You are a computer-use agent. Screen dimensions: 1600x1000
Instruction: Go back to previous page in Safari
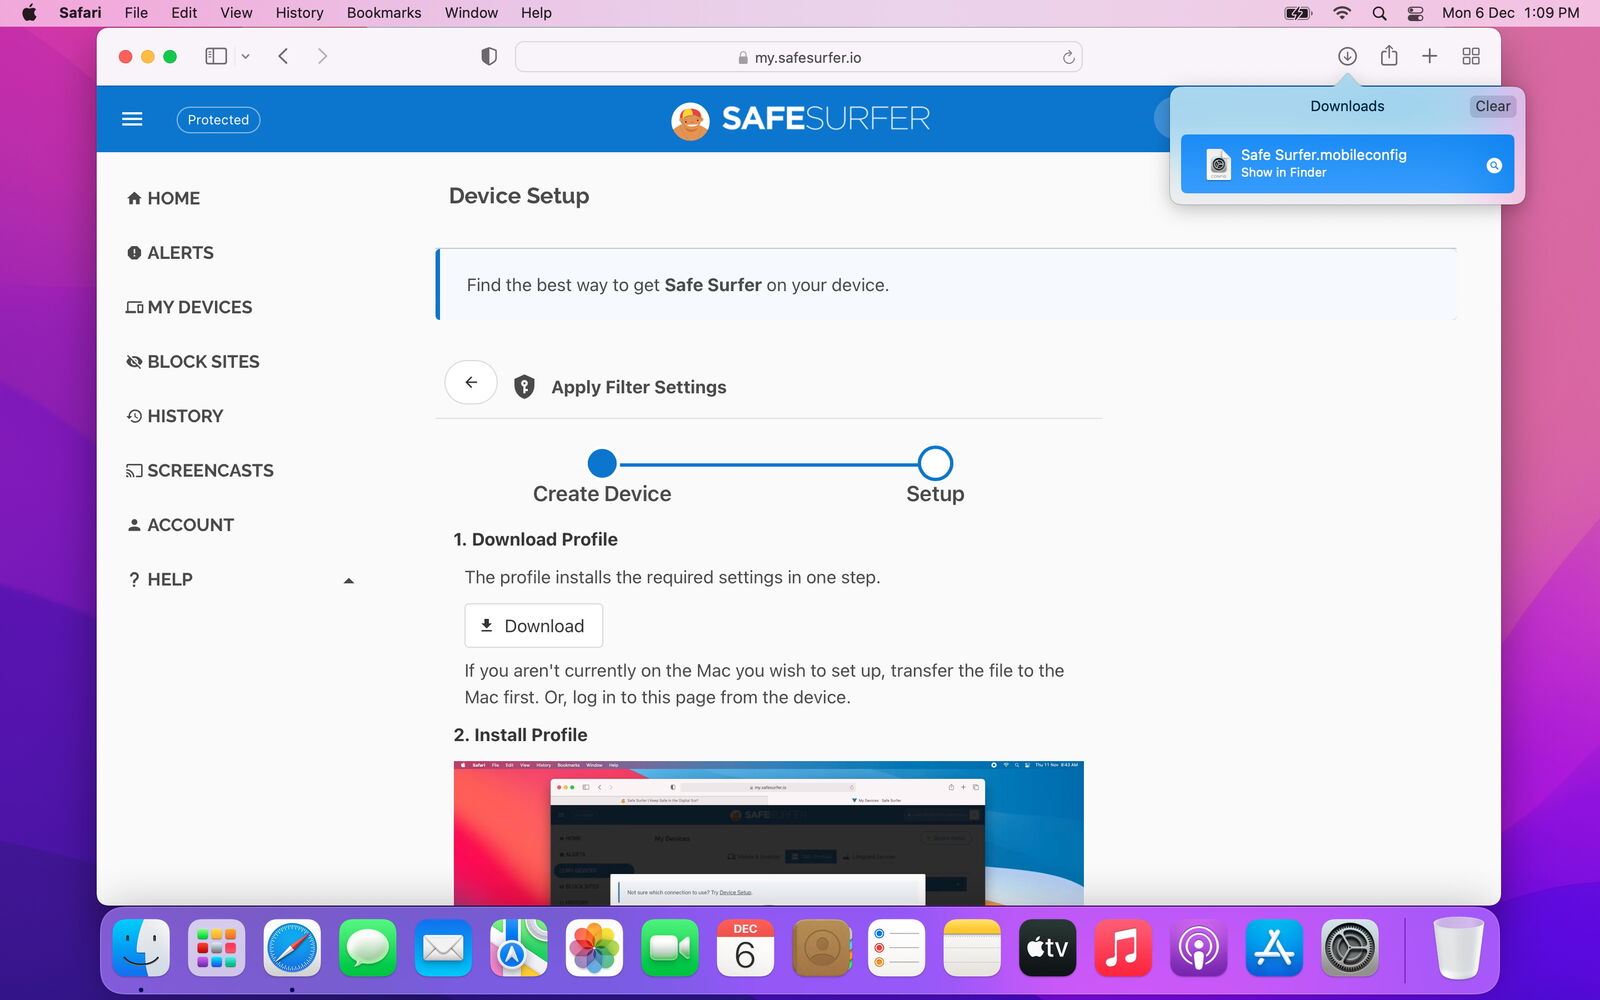click(x=284, y=56)
